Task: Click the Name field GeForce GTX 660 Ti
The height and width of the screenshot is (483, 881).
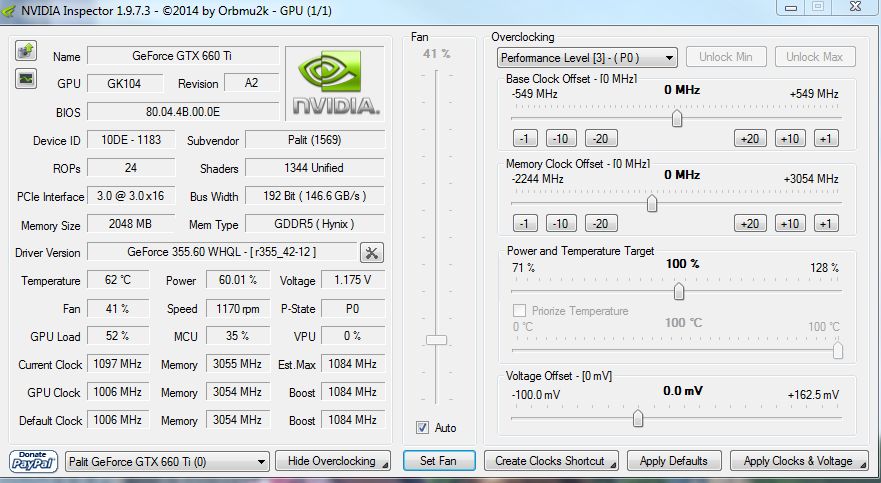Action: 183,56
